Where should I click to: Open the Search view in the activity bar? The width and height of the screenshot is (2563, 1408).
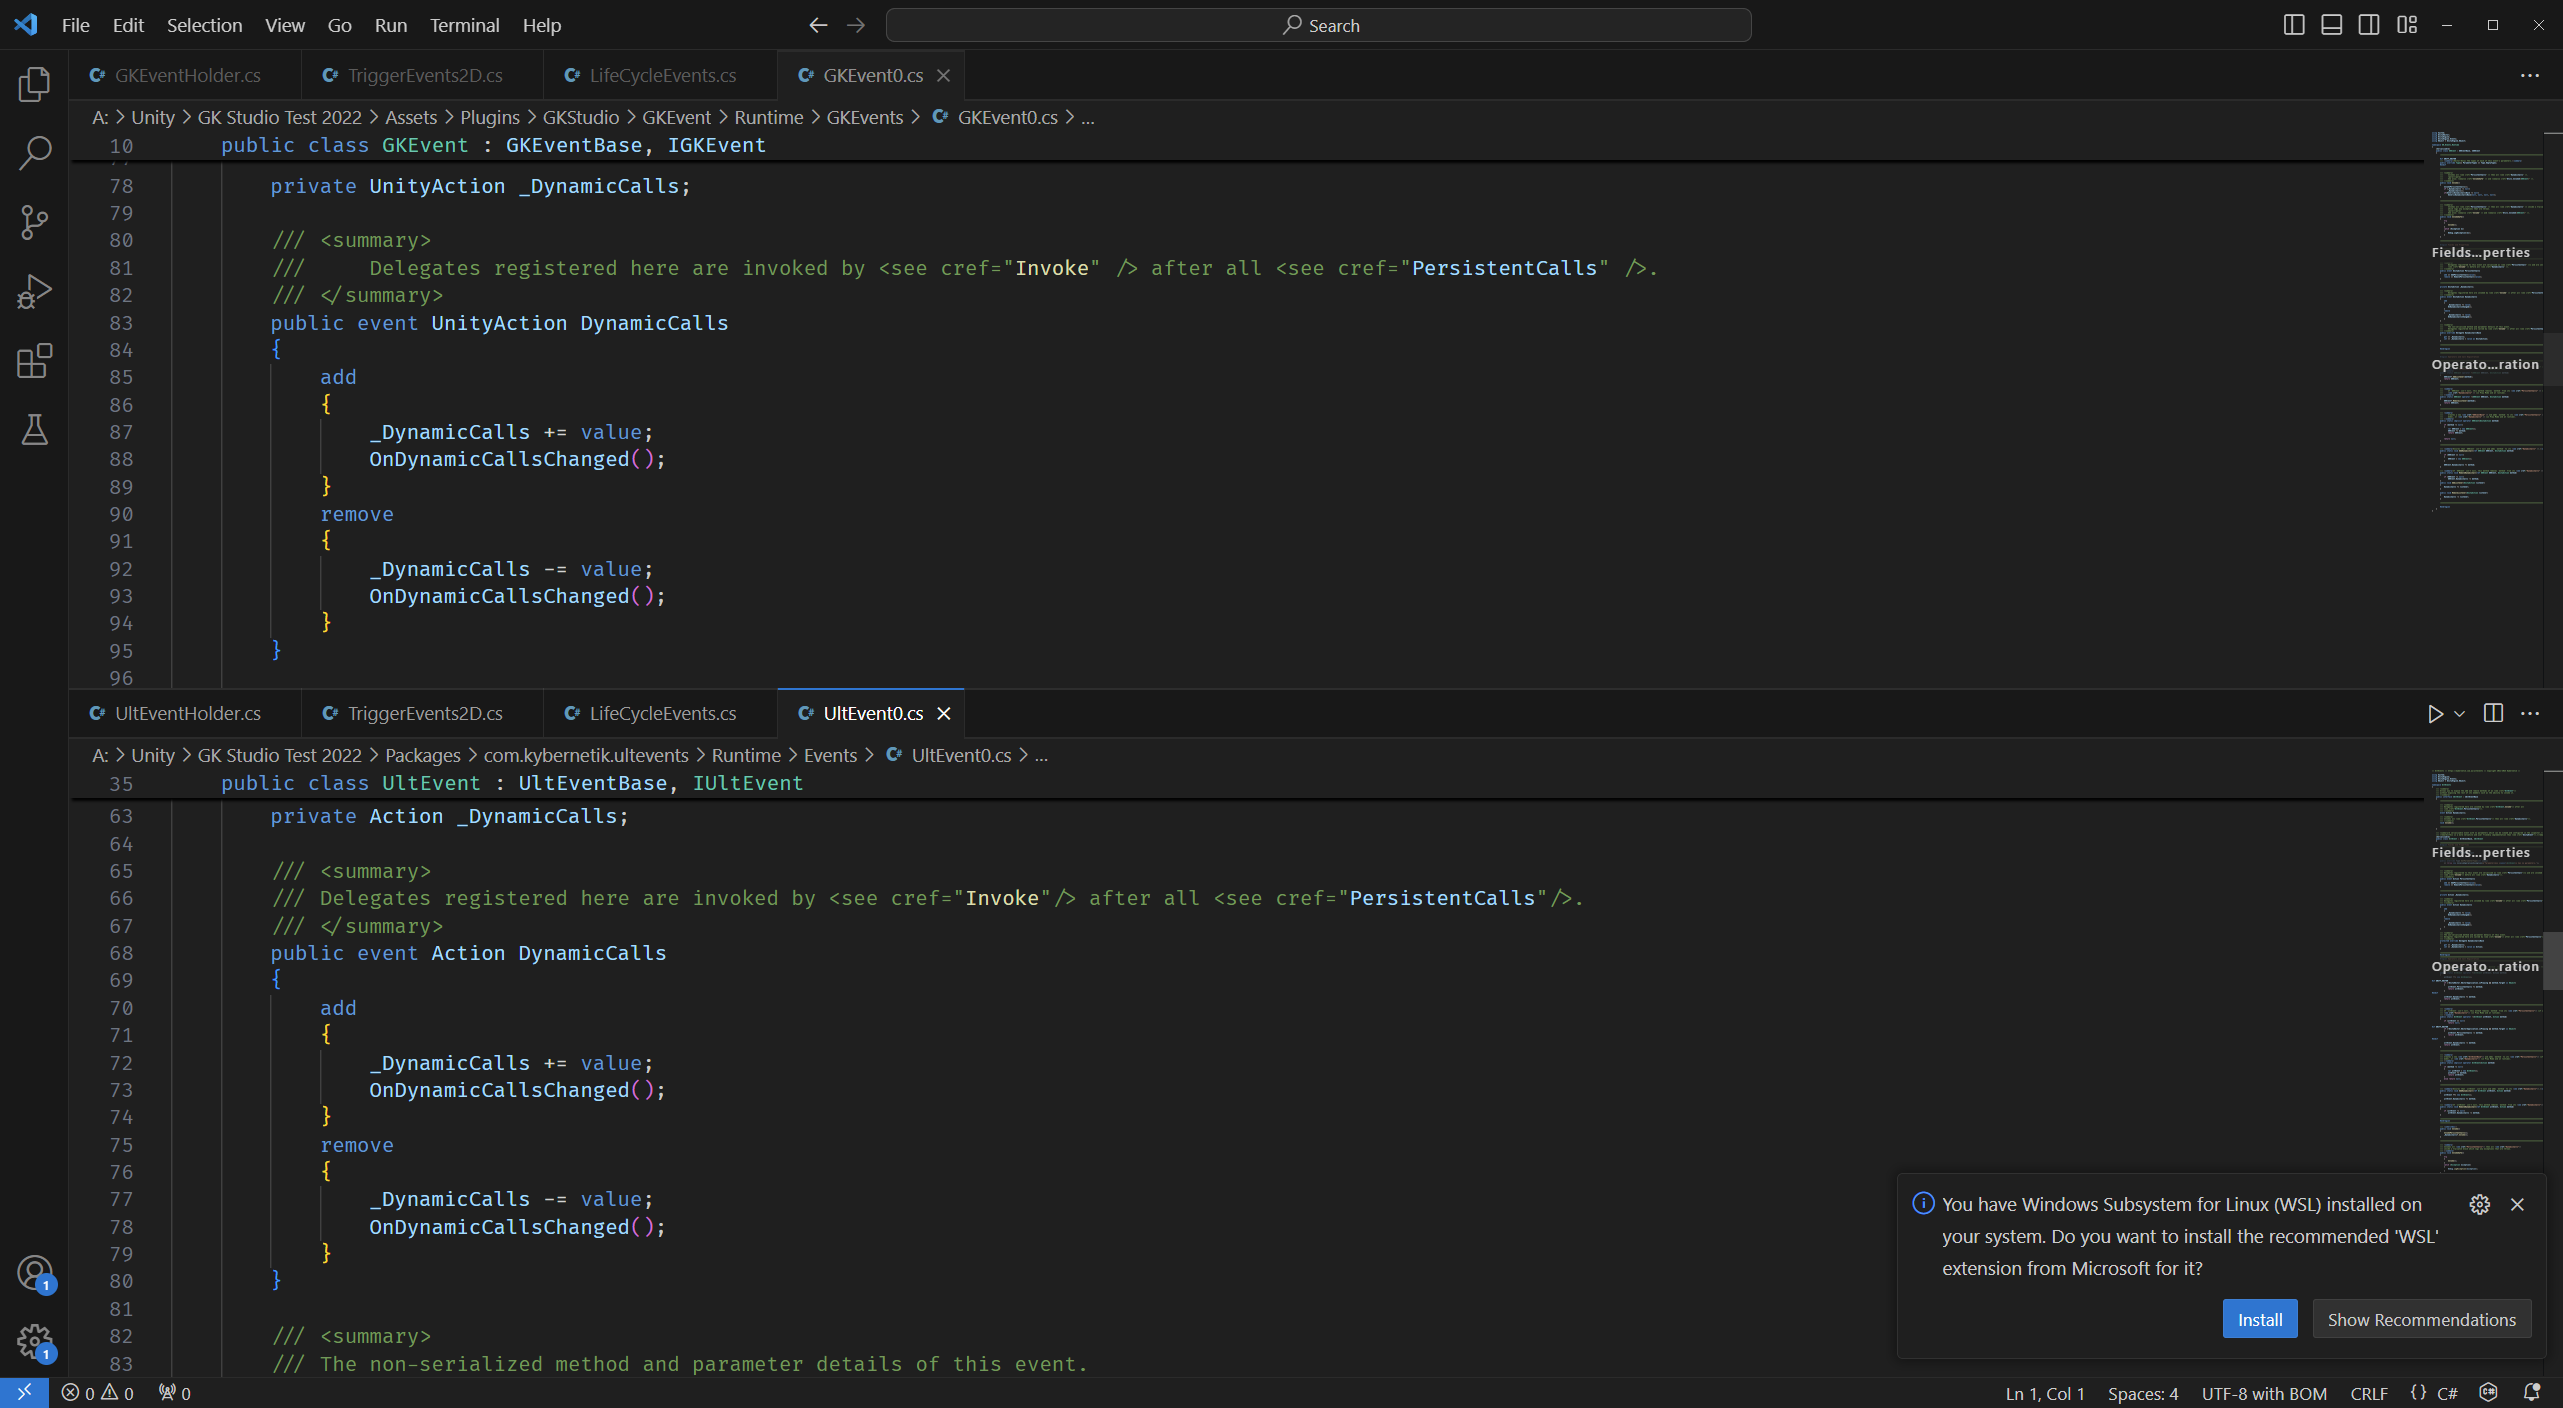pos(34,153)
